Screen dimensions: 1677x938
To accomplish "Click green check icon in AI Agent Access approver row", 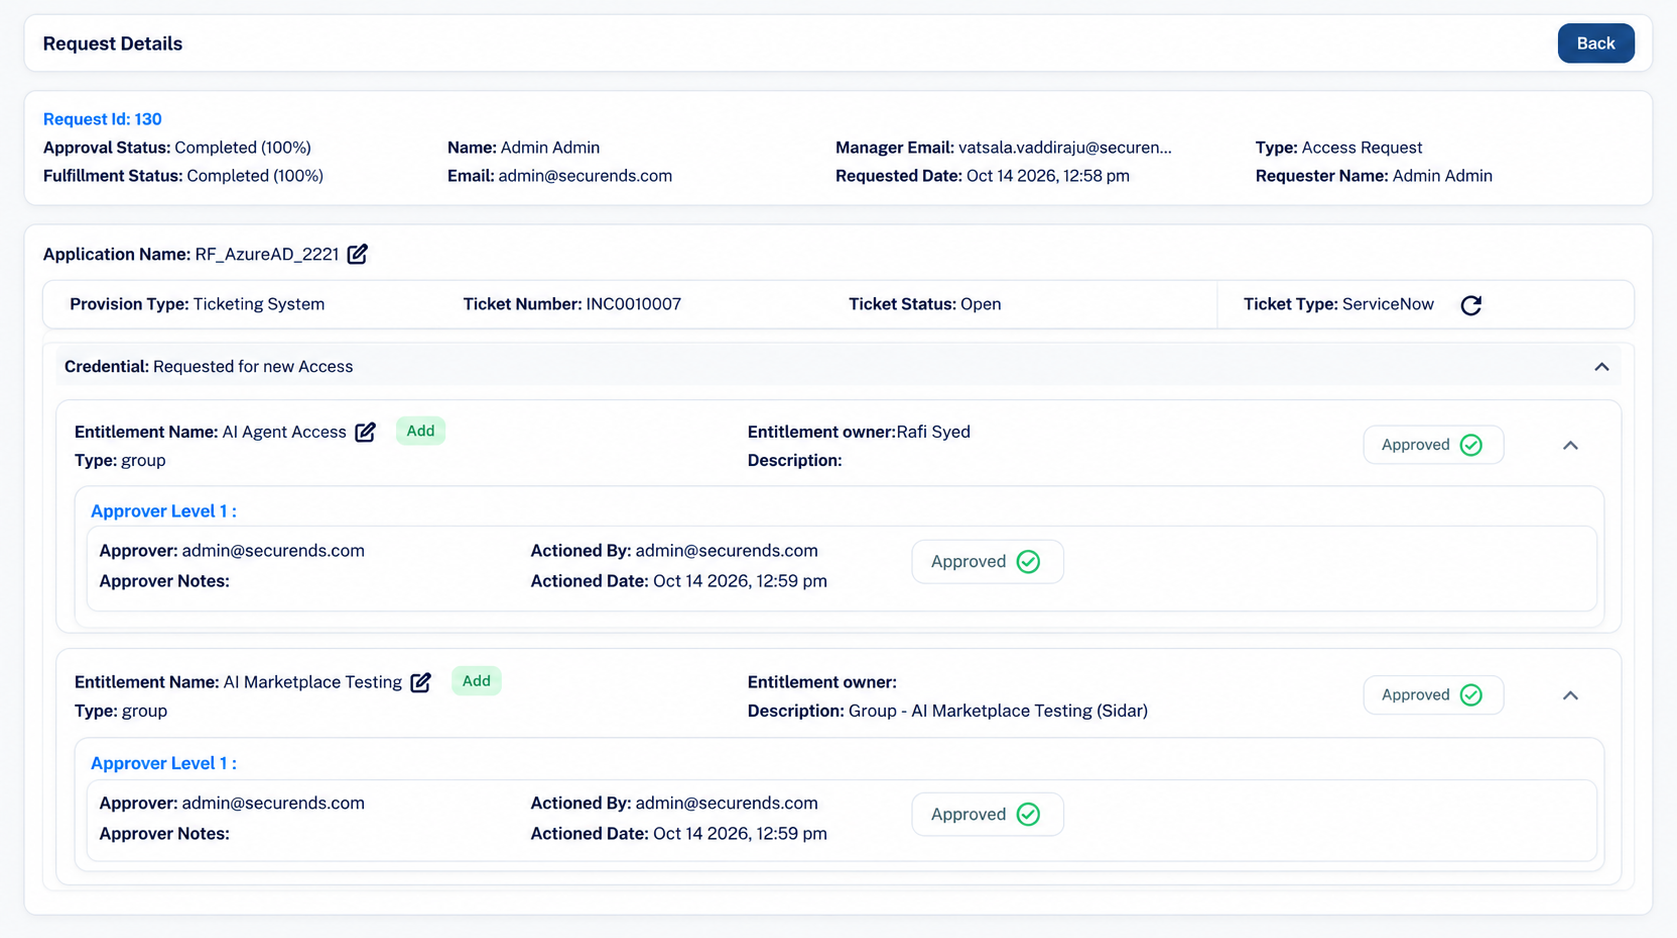I will click(1028, 562).
